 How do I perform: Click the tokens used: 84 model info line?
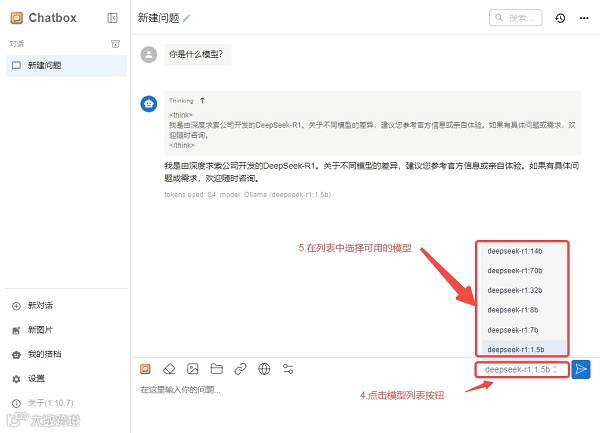(248, 195)
